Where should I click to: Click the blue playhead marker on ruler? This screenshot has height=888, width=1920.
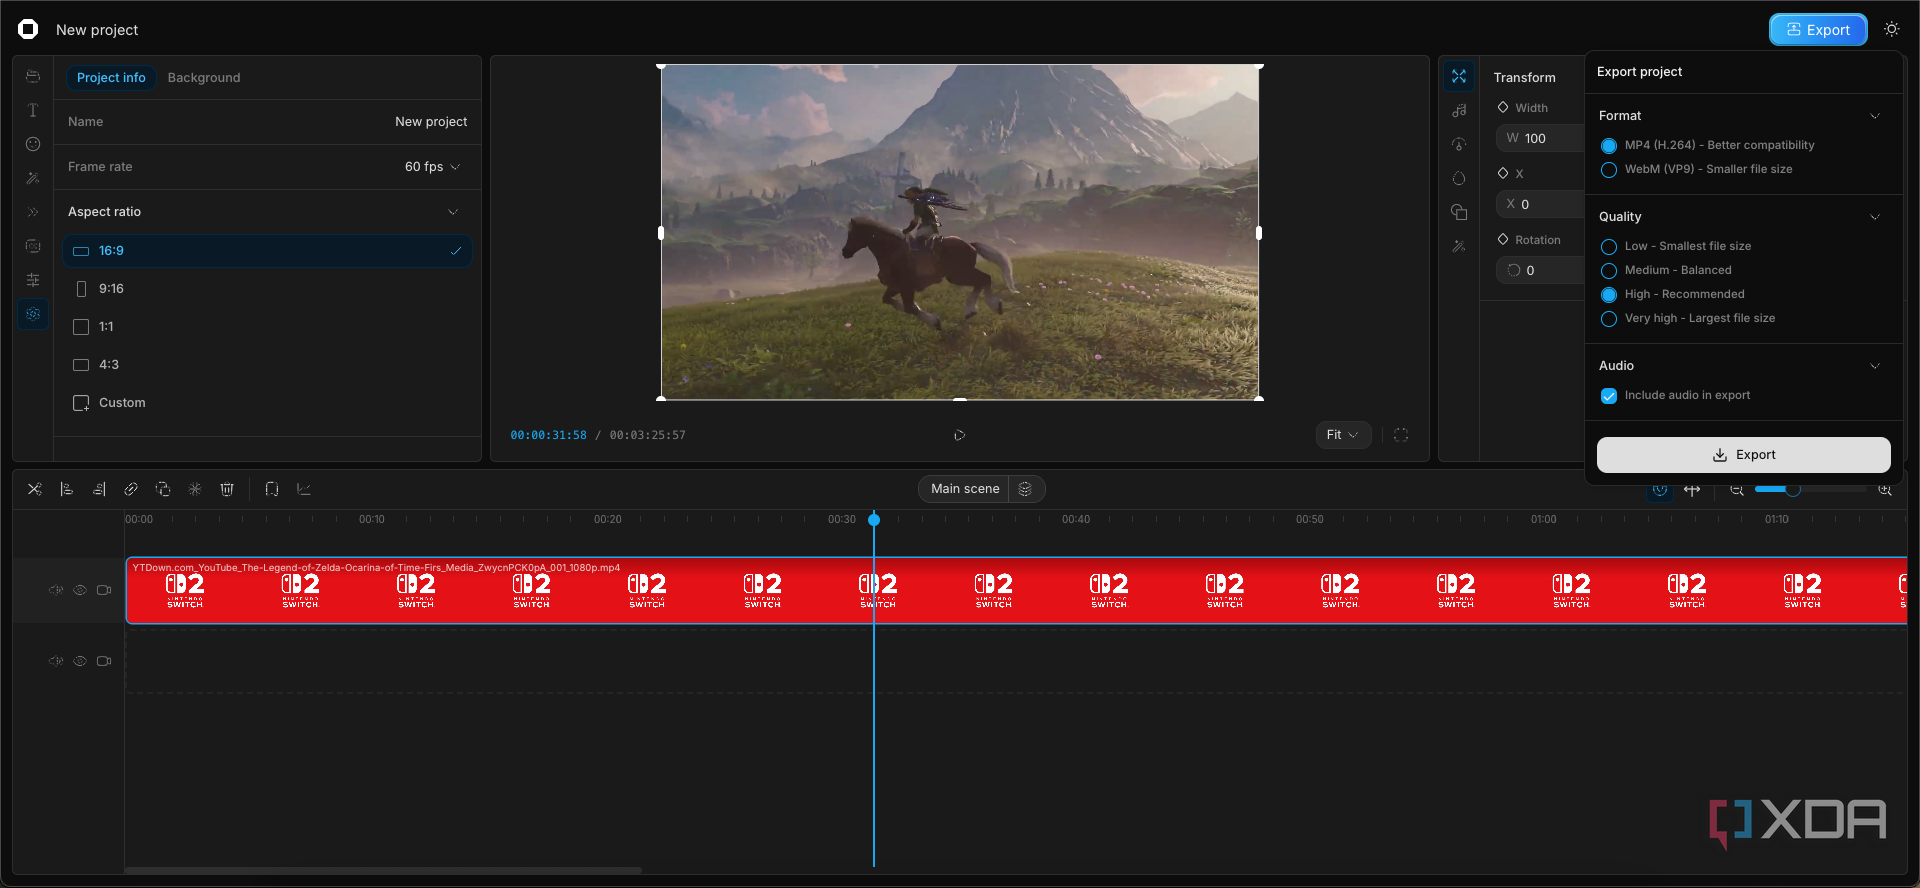click(x=874, y=520)
